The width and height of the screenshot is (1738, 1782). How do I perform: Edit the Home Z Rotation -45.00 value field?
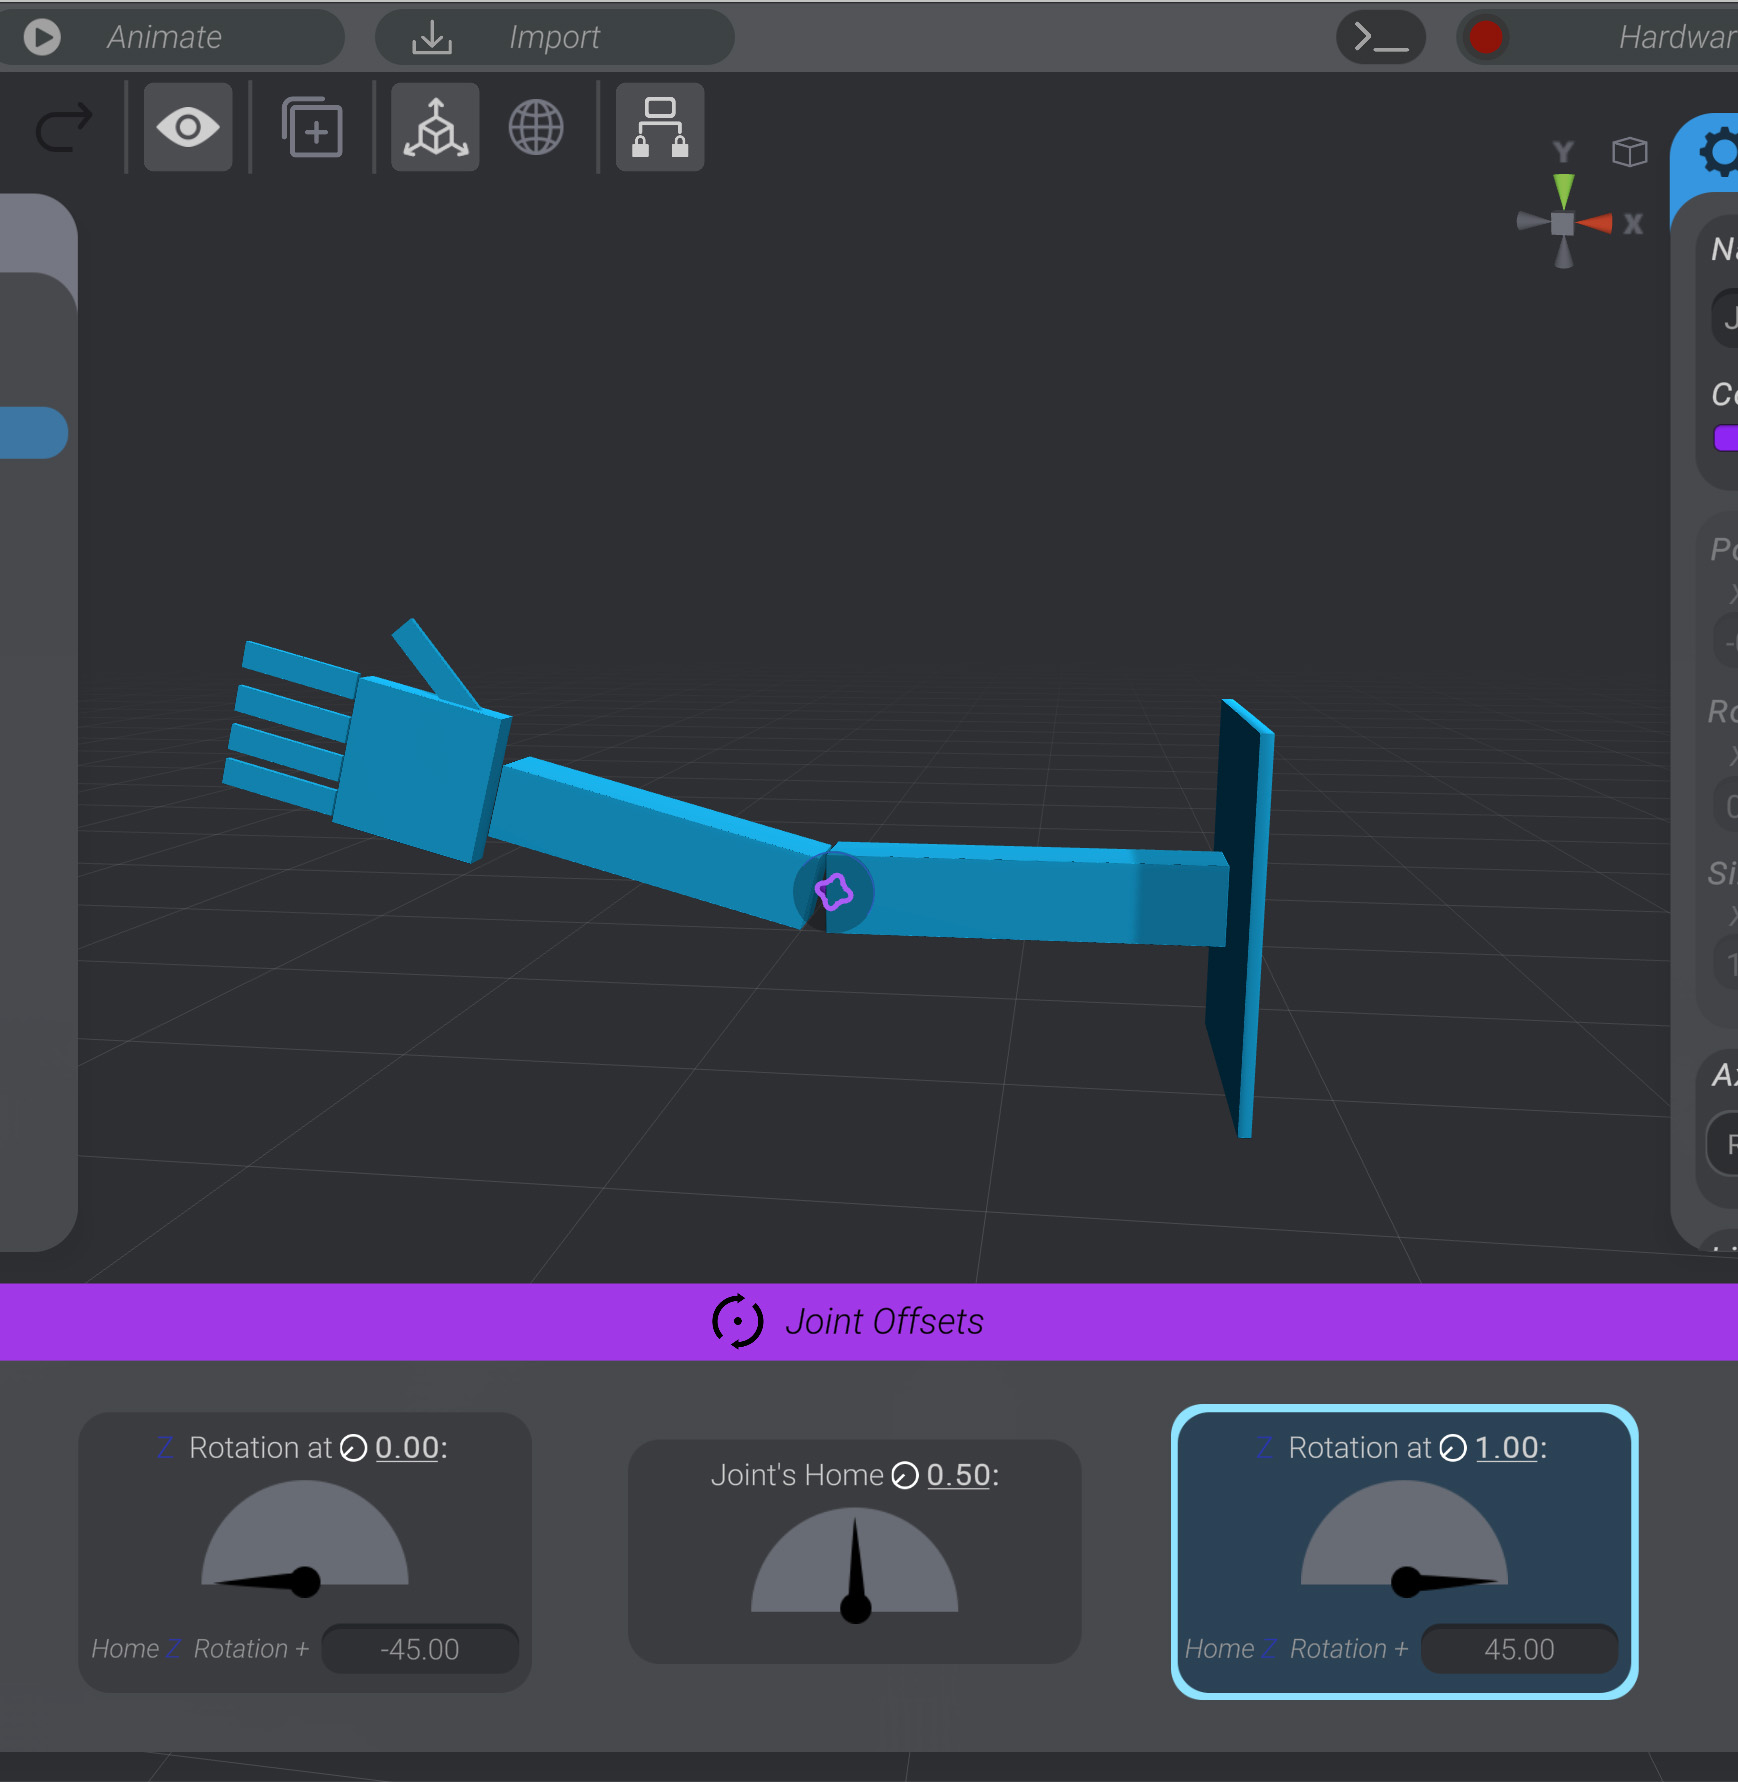point(419,1650)
